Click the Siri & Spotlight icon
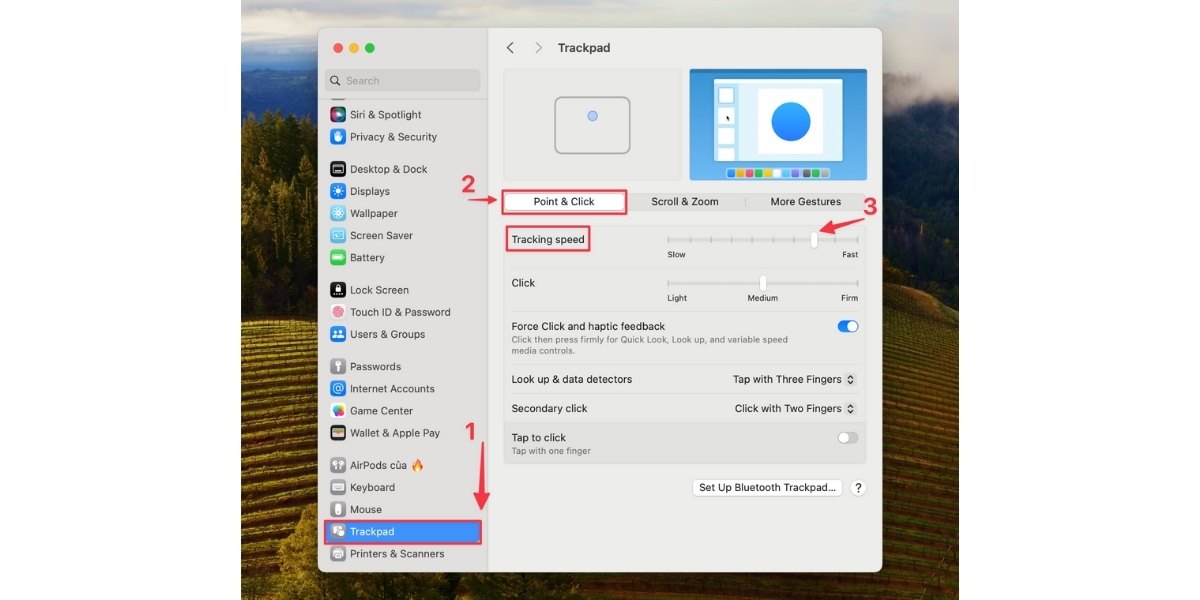The height and width of the screenshot is (600, 1200). tap(338, 115)
